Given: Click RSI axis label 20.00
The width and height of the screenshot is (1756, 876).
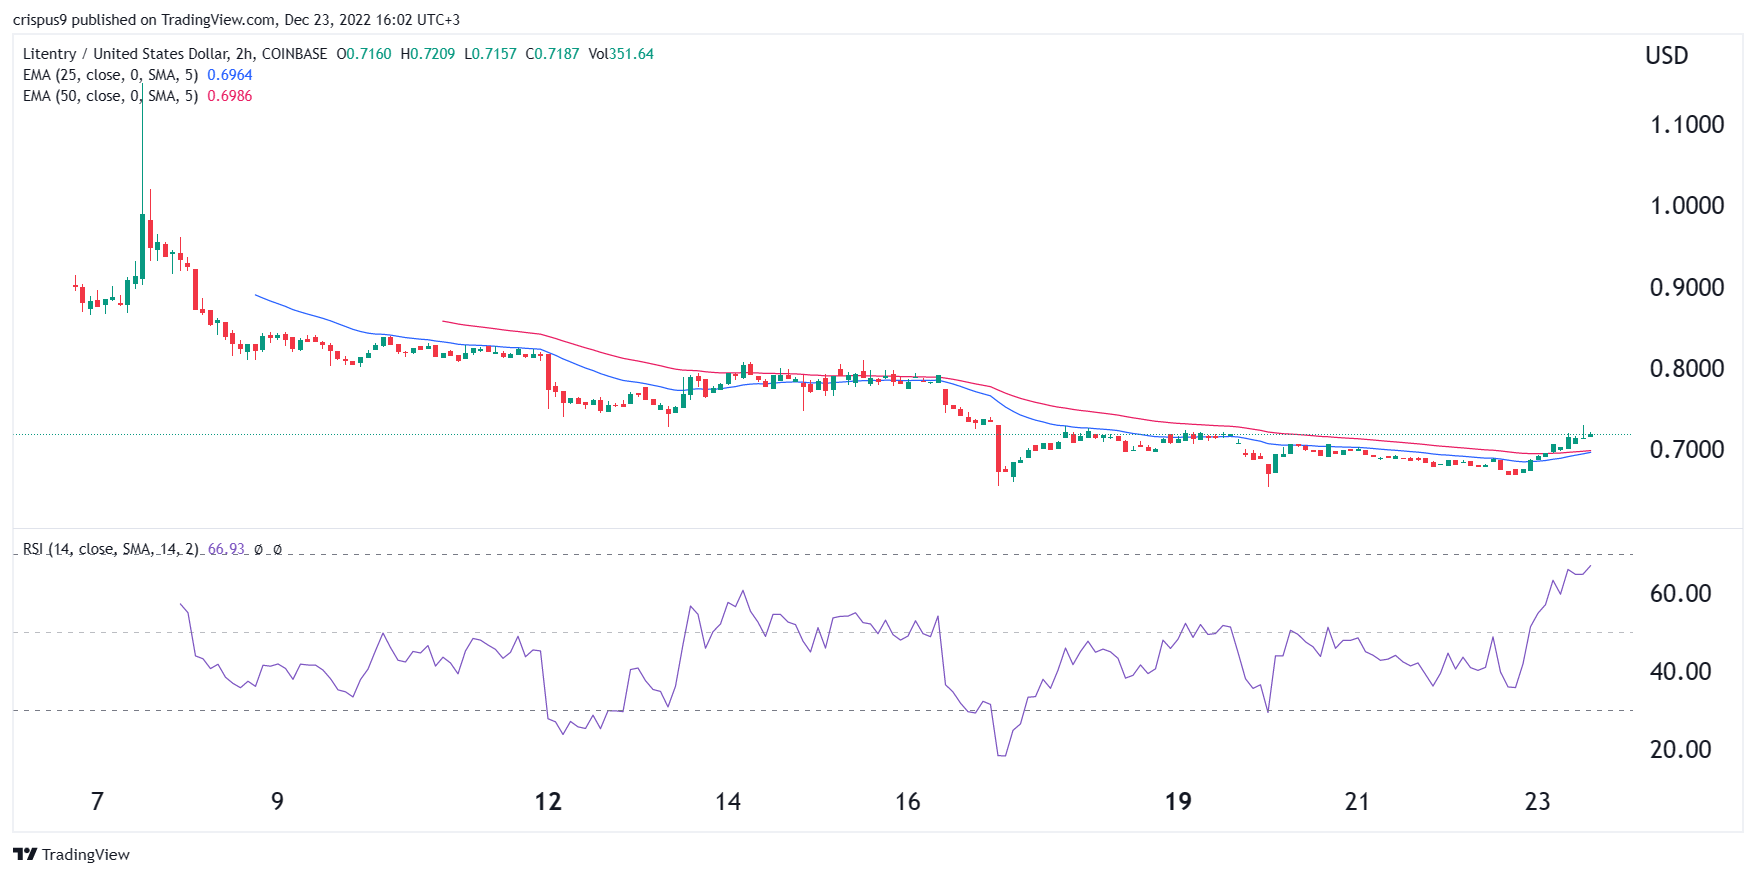Looking at the screenshot, I should pyautogui.click(x=1680, y=750).
